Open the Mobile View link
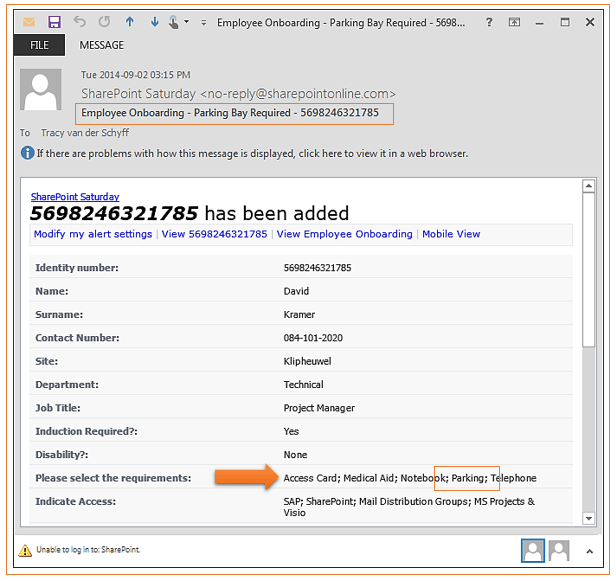This screenshot has width=616, height=581. [451, 234]
